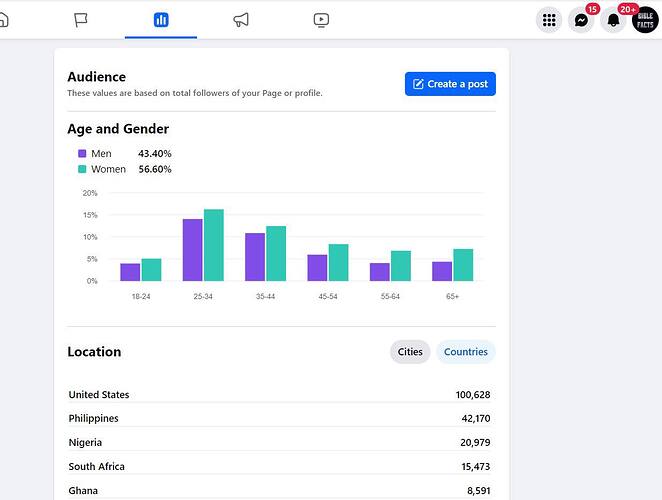Open the notifications bell icon
The width and height of the screenshot is (662, 500).
[x=613, y=20]
